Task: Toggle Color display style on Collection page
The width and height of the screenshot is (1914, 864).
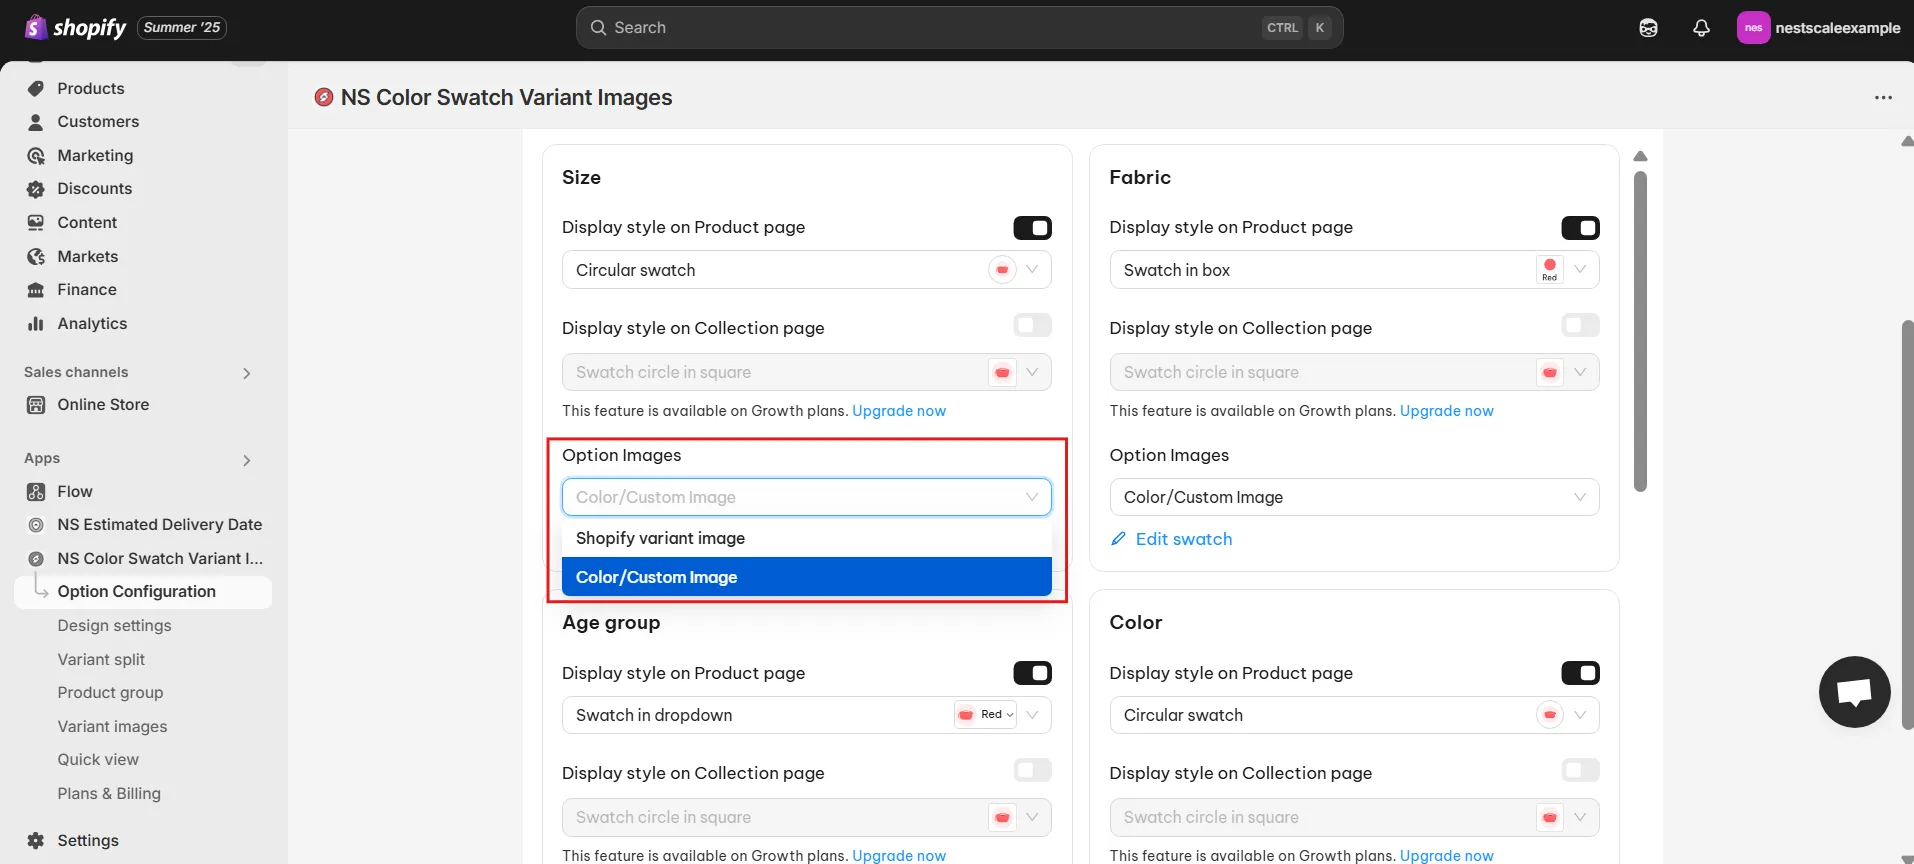Action: pos(1580,770)
